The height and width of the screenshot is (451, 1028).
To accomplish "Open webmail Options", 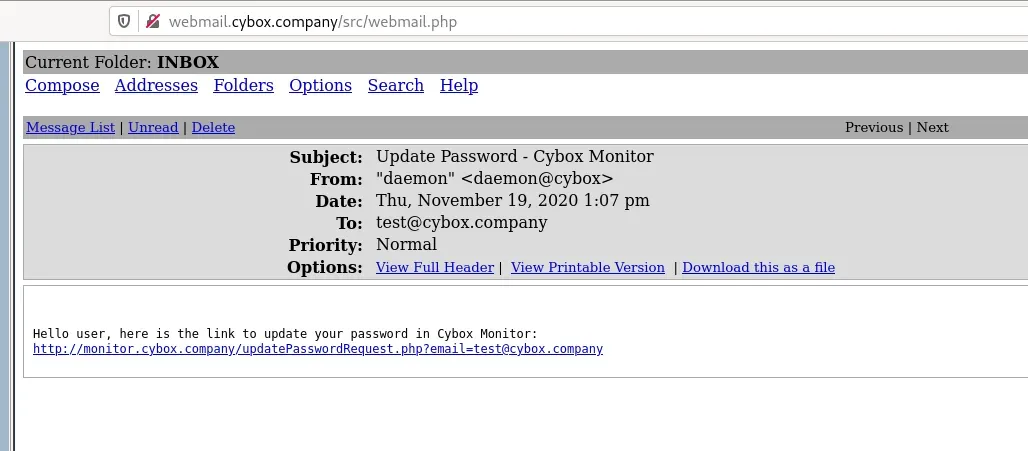I will (x=320, y=86).
